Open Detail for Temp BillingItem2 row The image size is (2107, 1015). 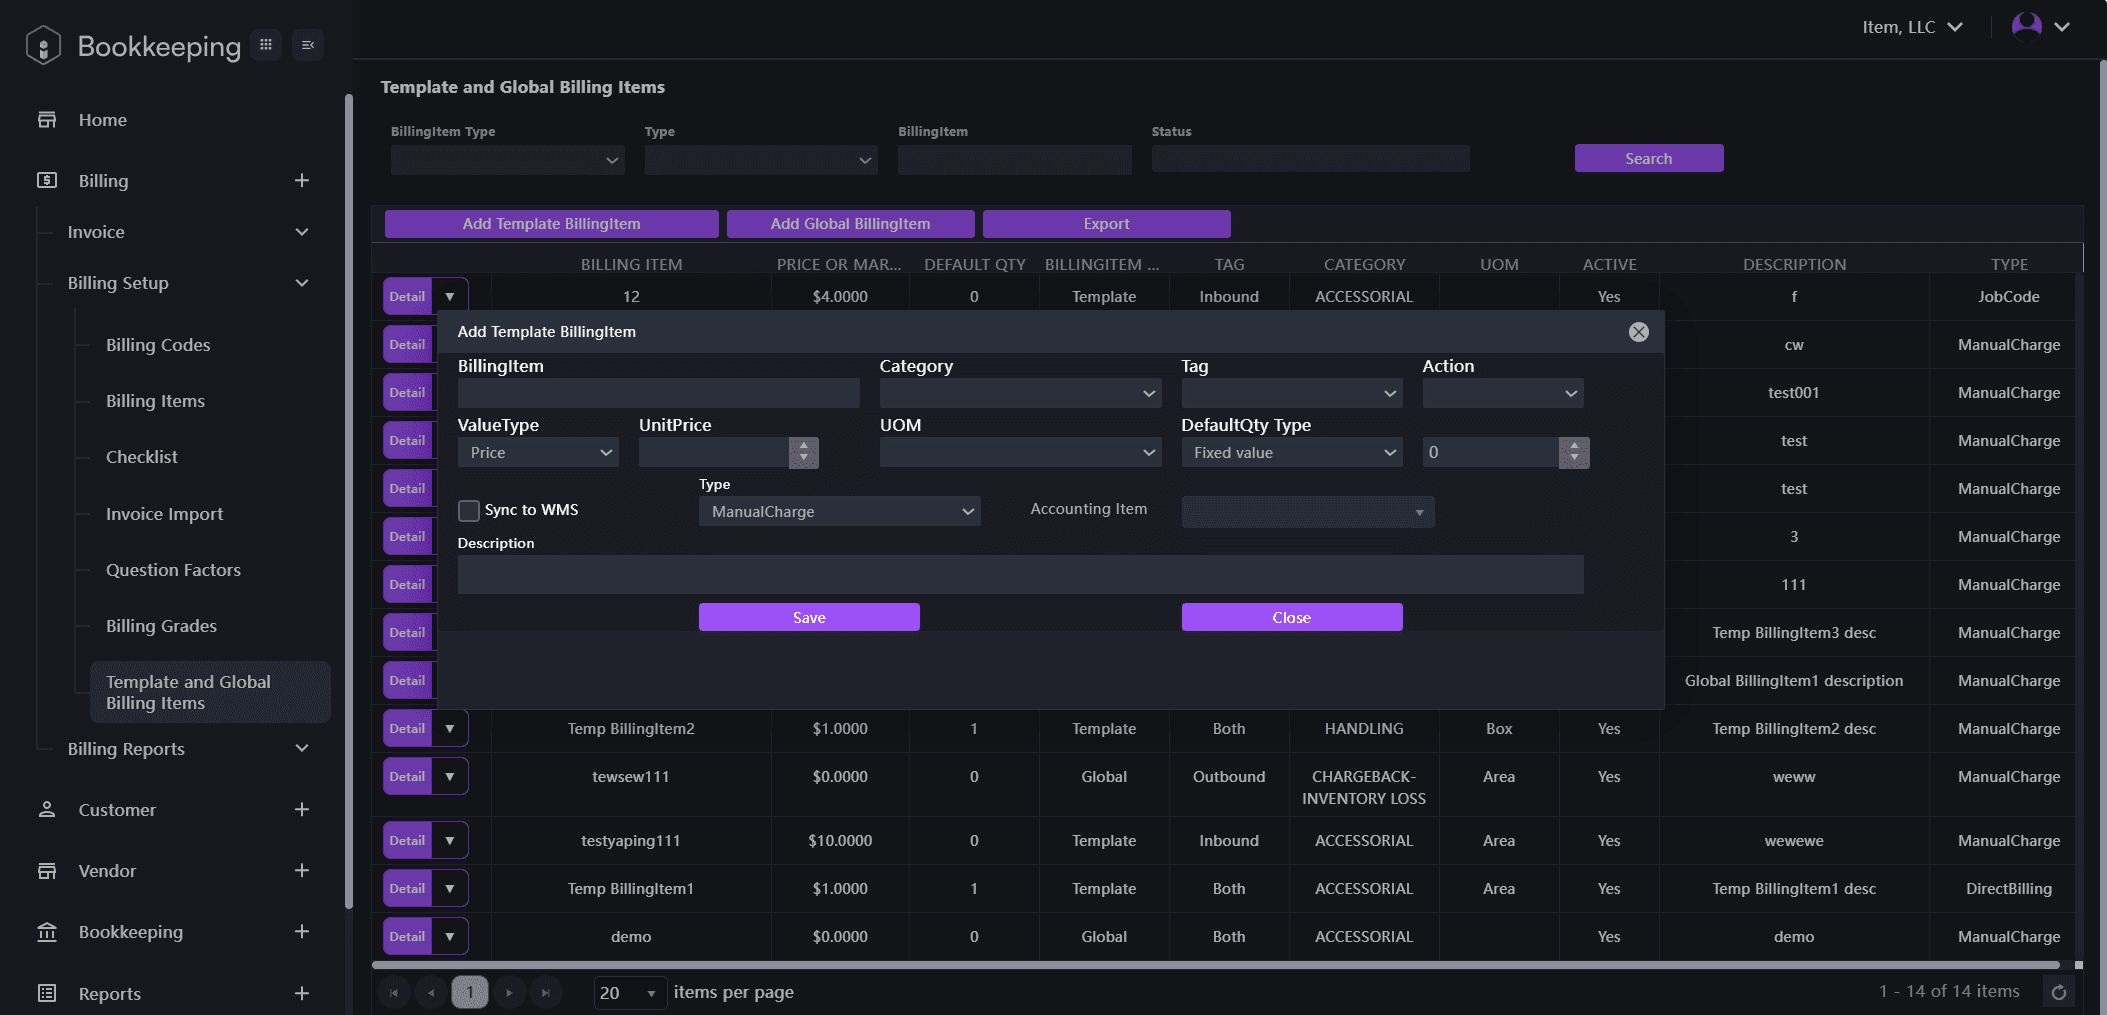(407, 728)
